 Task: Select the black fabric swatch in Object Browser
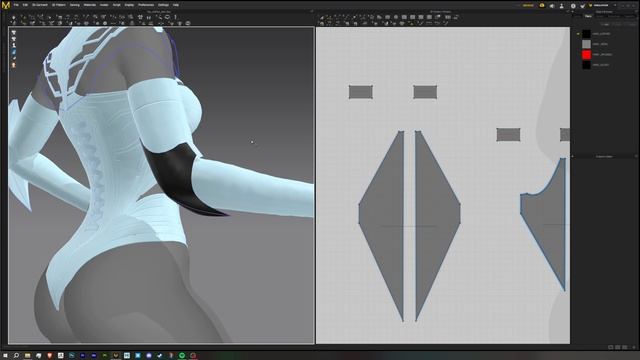coord(586,33)
